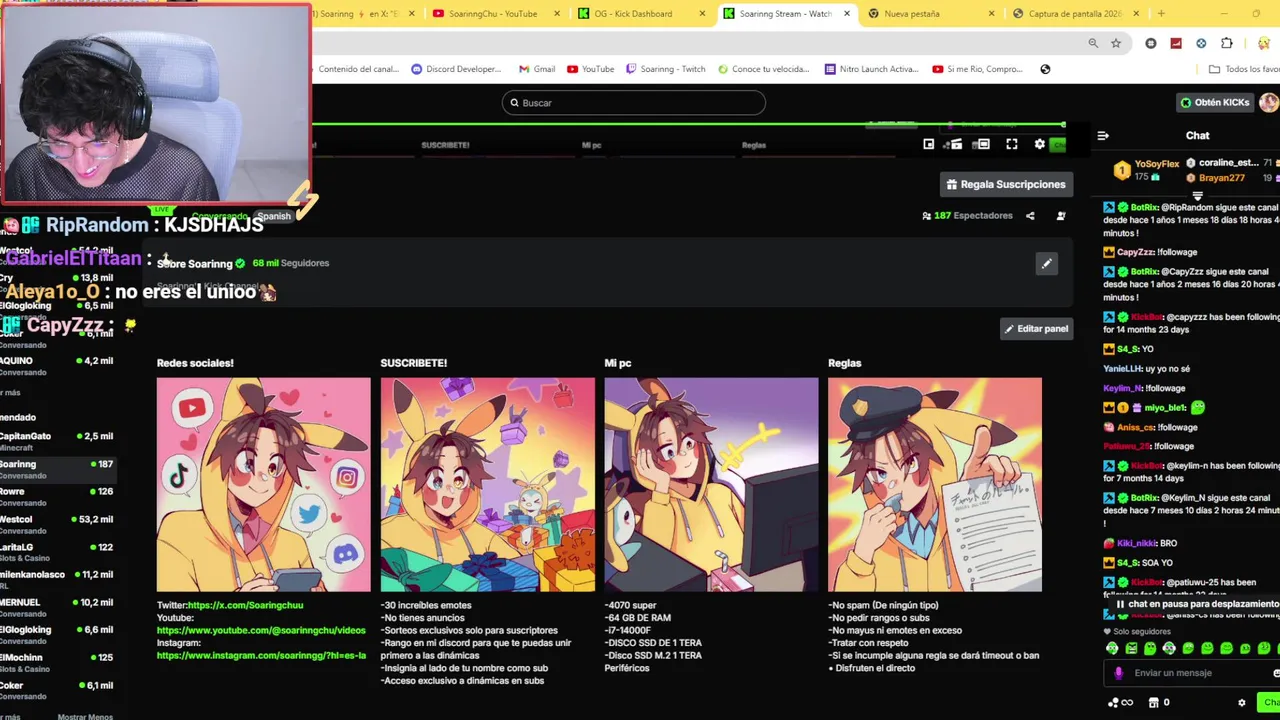The height and width of the screenshot is (720, 1280).
Task: Focus the Enviar un mensaje field
Action: pos(1190,673)
